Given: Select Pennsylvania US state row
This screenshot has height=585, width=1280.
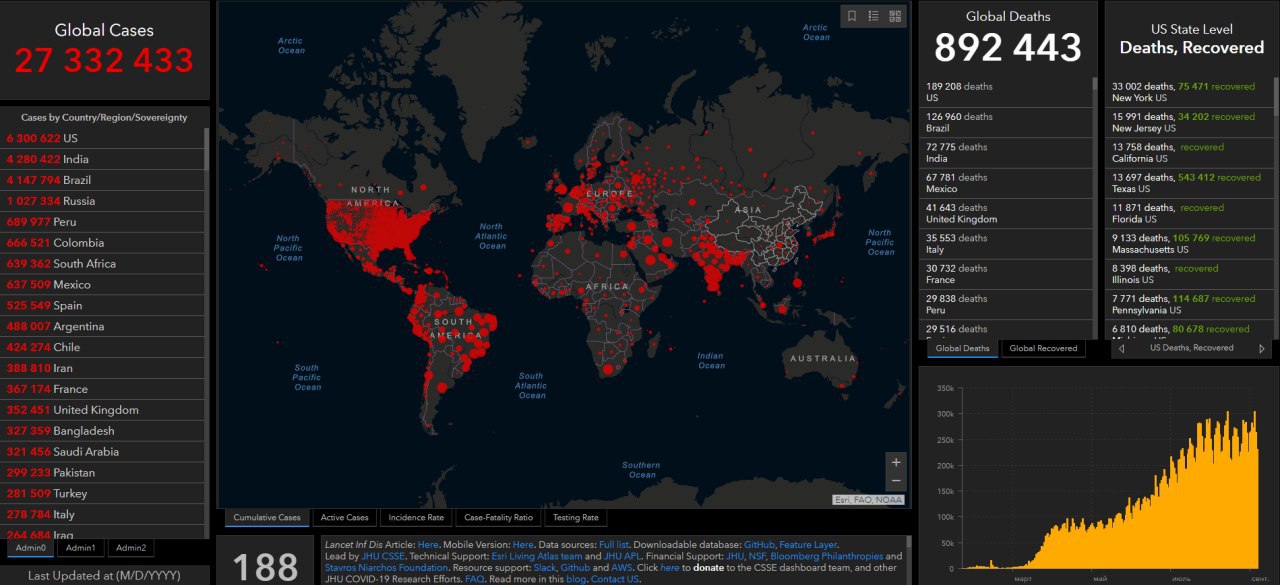Looking at the screenshot, I should point(1190,304).
